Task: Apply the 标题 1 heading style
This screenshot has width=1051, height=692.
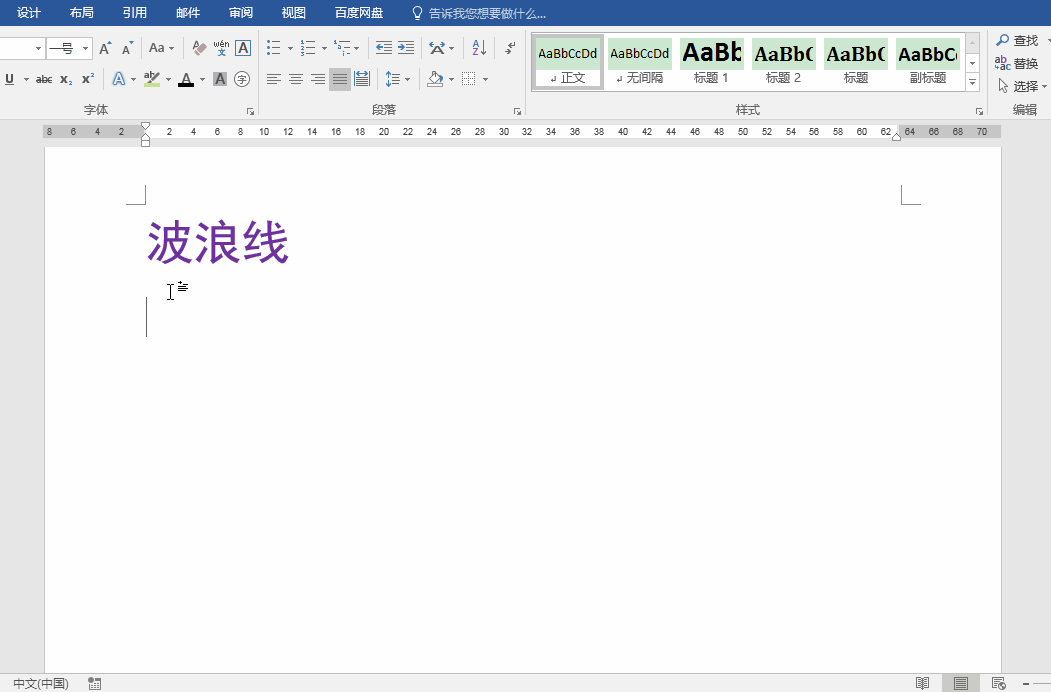Action: click(711, 62)
